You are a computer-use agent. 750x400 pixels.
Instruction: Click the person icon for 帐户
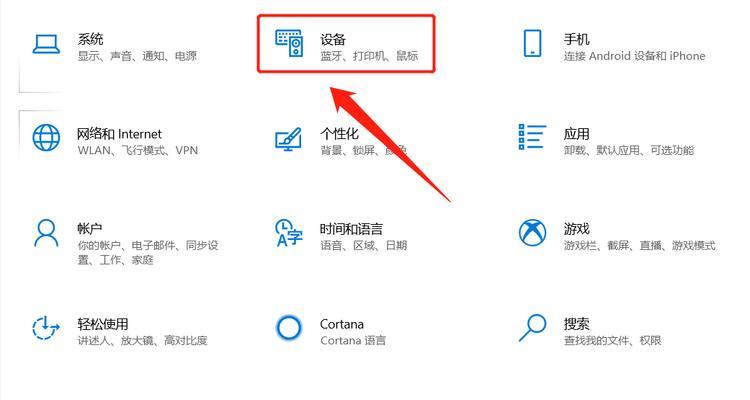click(x=46, y=233)
